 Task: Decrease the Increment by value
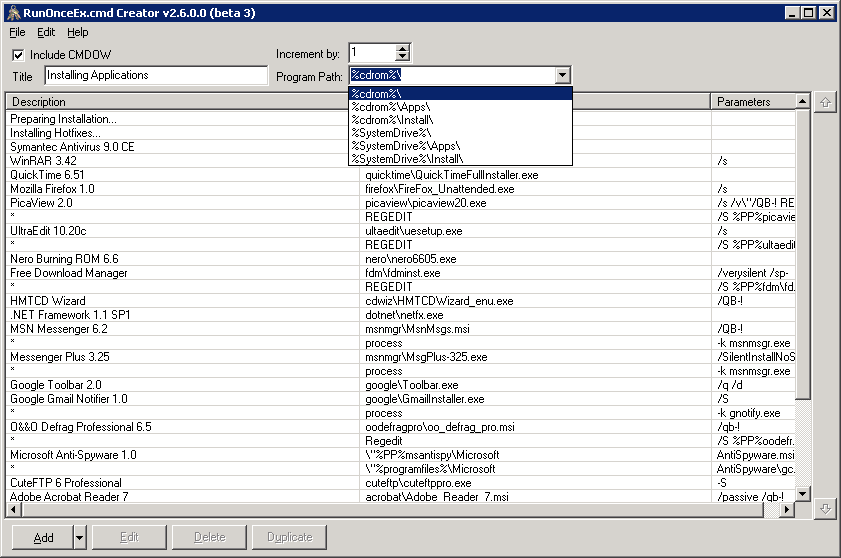402,56
